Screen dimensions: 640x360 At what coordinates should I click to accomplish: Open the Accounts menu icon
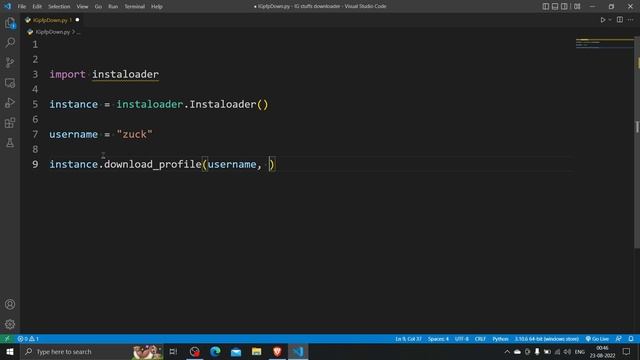coord(10,304)
